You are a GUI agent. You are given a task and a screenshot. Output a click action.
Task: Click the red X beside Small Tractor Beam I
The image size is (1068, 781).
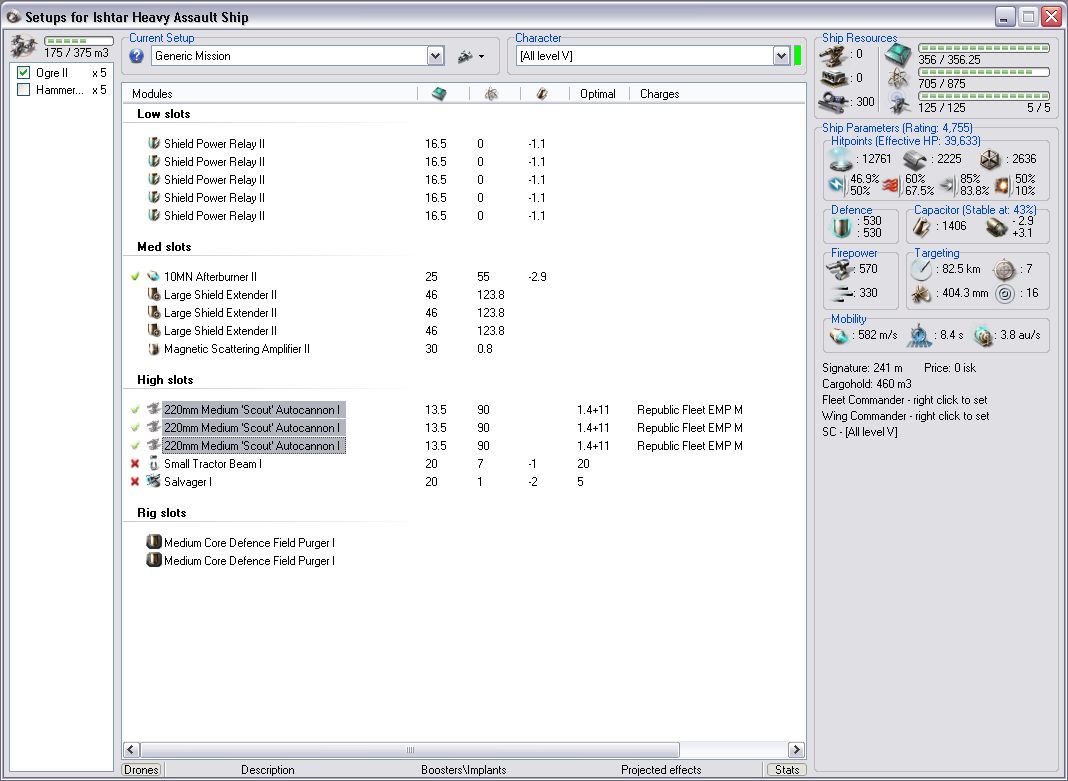click(135, 464)
